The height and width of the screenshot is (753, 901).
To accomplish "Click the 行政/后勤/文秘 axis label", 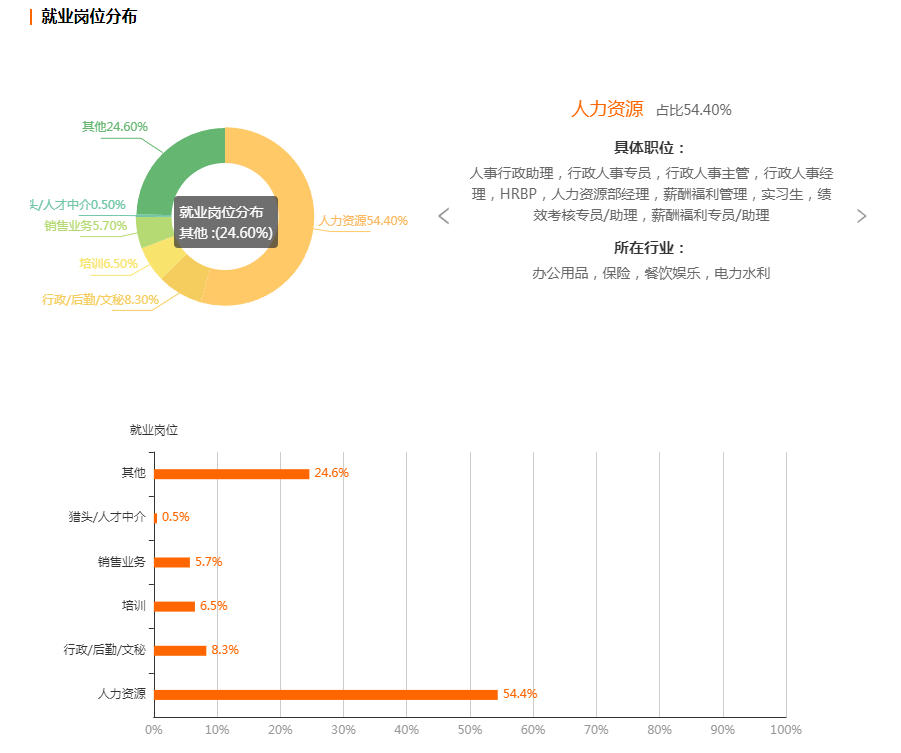I will pyautogui.click(x=105, y=650).
